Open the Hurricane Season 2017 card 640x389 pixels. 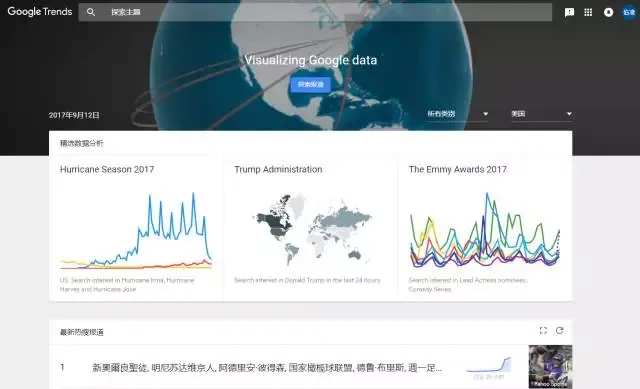[x=136, y=228]
